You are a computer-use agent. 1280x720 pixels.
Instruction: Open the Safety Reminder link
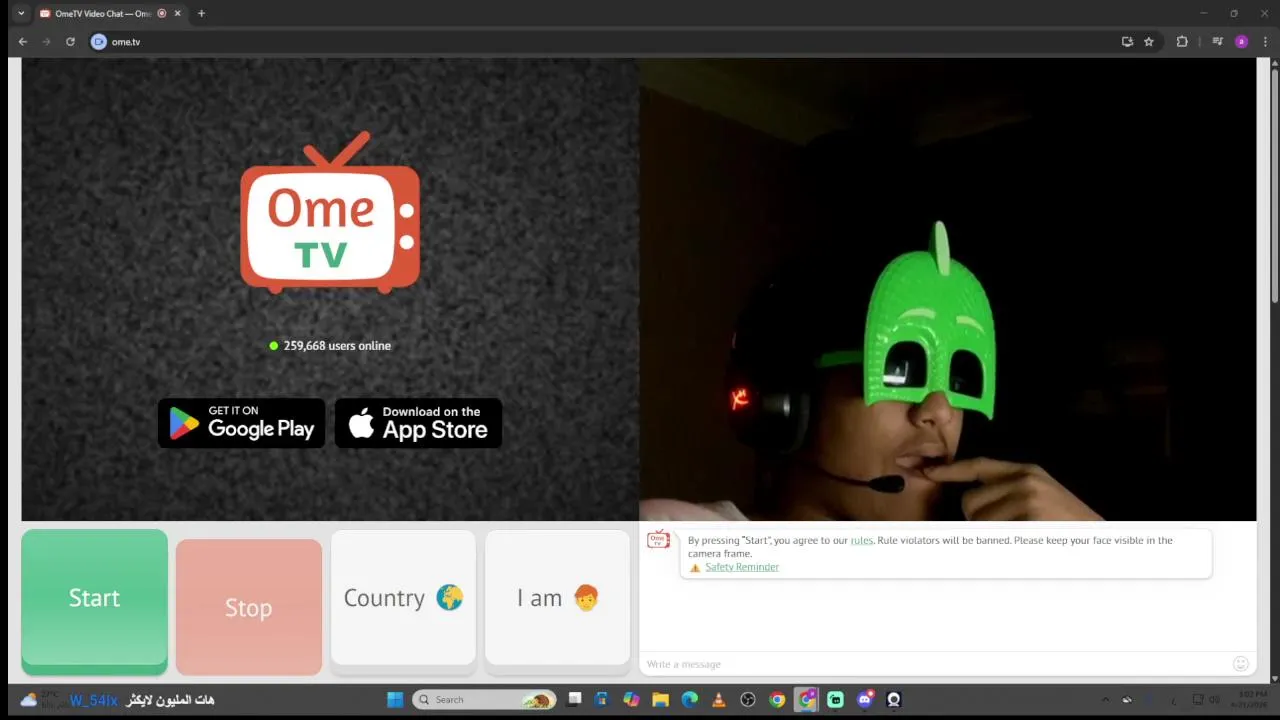coord(741,567)
